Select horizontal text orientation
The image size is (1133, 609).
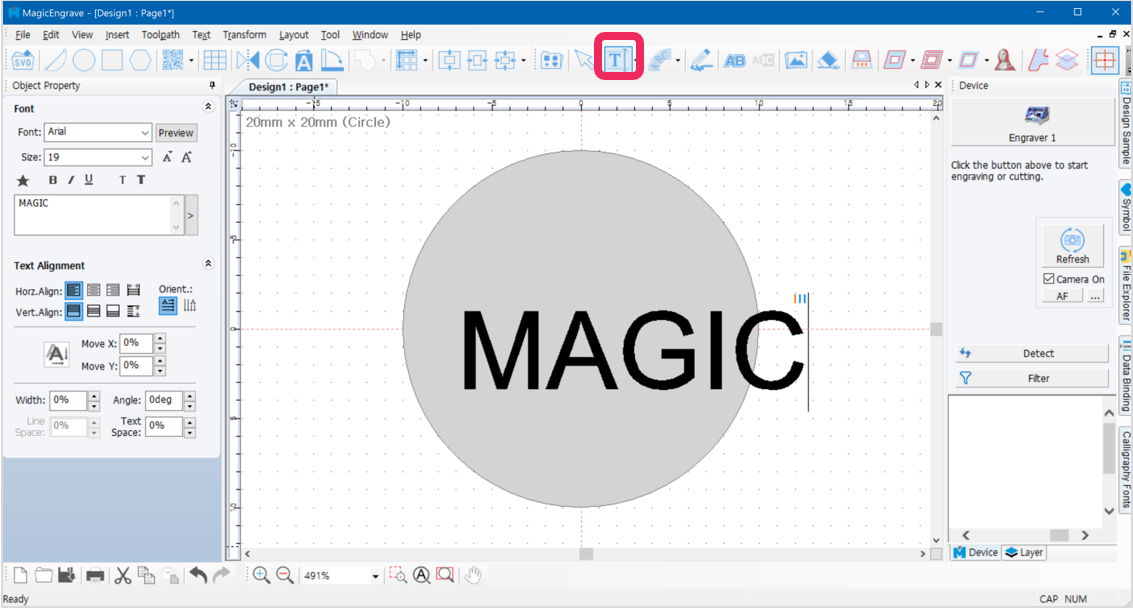[168, 305]
